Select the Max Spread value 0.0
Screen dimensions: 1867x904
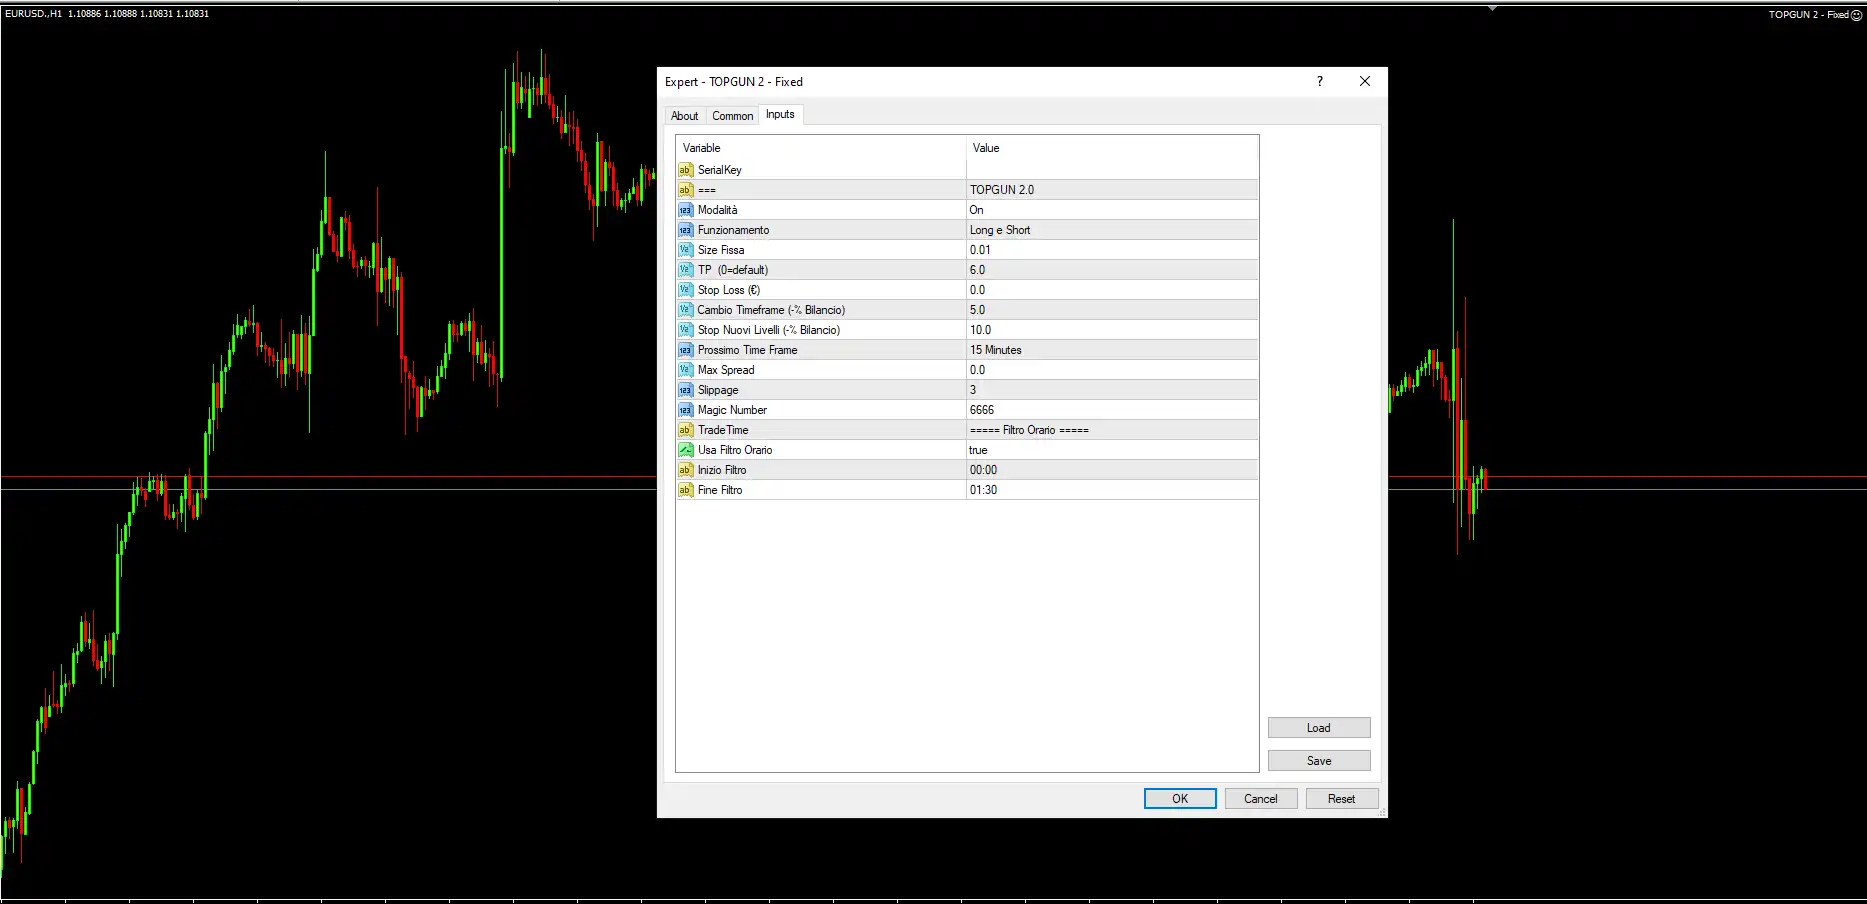[x=1112, y=370]
